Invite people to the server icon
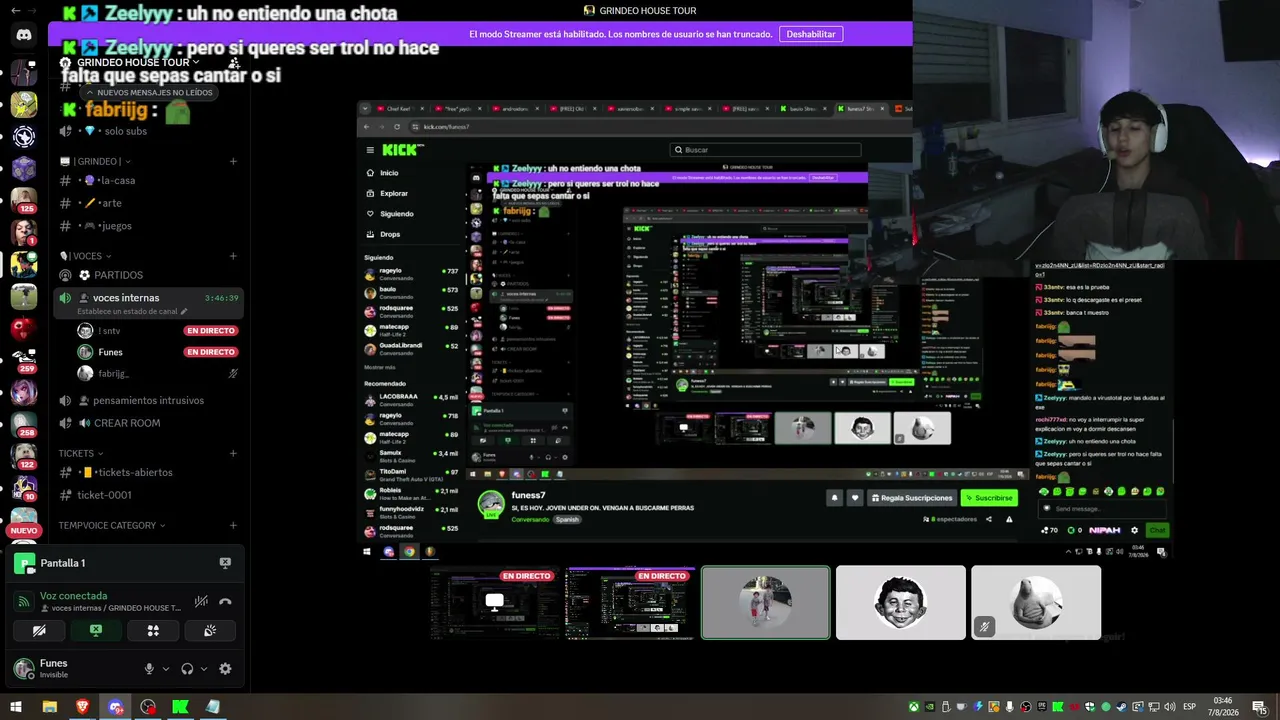 tap(233, 63)
